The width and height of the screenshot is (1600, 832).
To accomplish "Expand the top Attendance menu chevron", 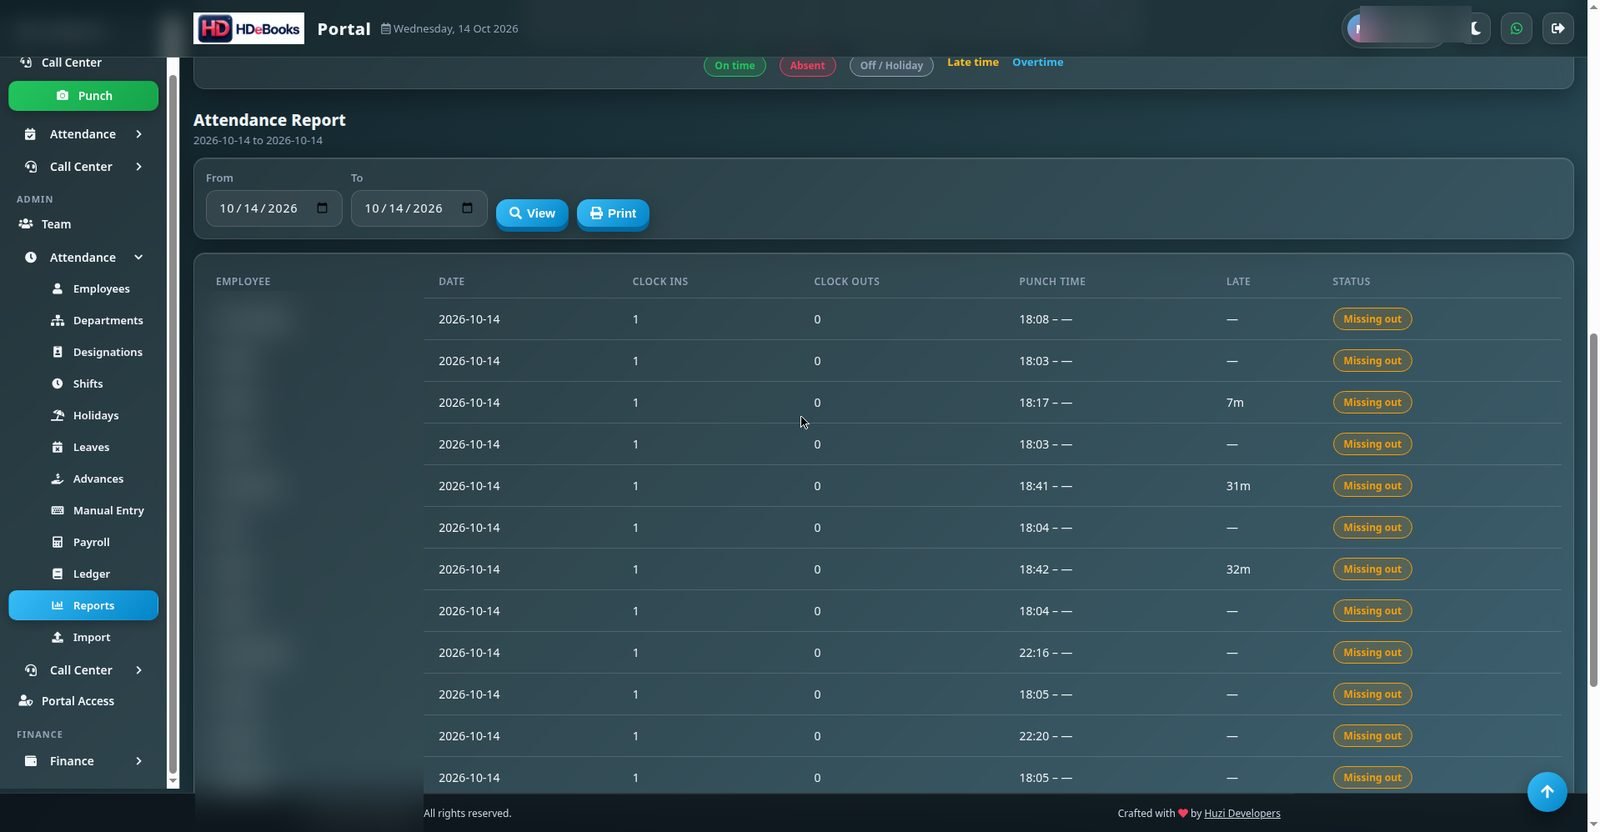I will (138, 134).
